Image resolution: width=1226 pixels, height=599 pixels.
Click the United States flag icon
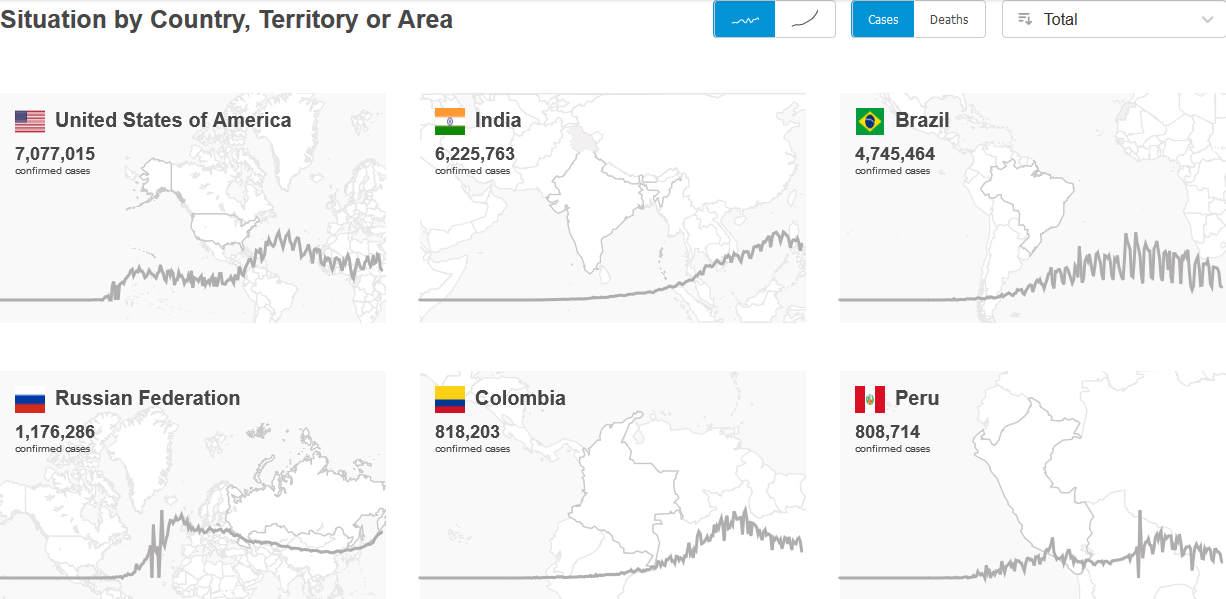coord(30,121)
